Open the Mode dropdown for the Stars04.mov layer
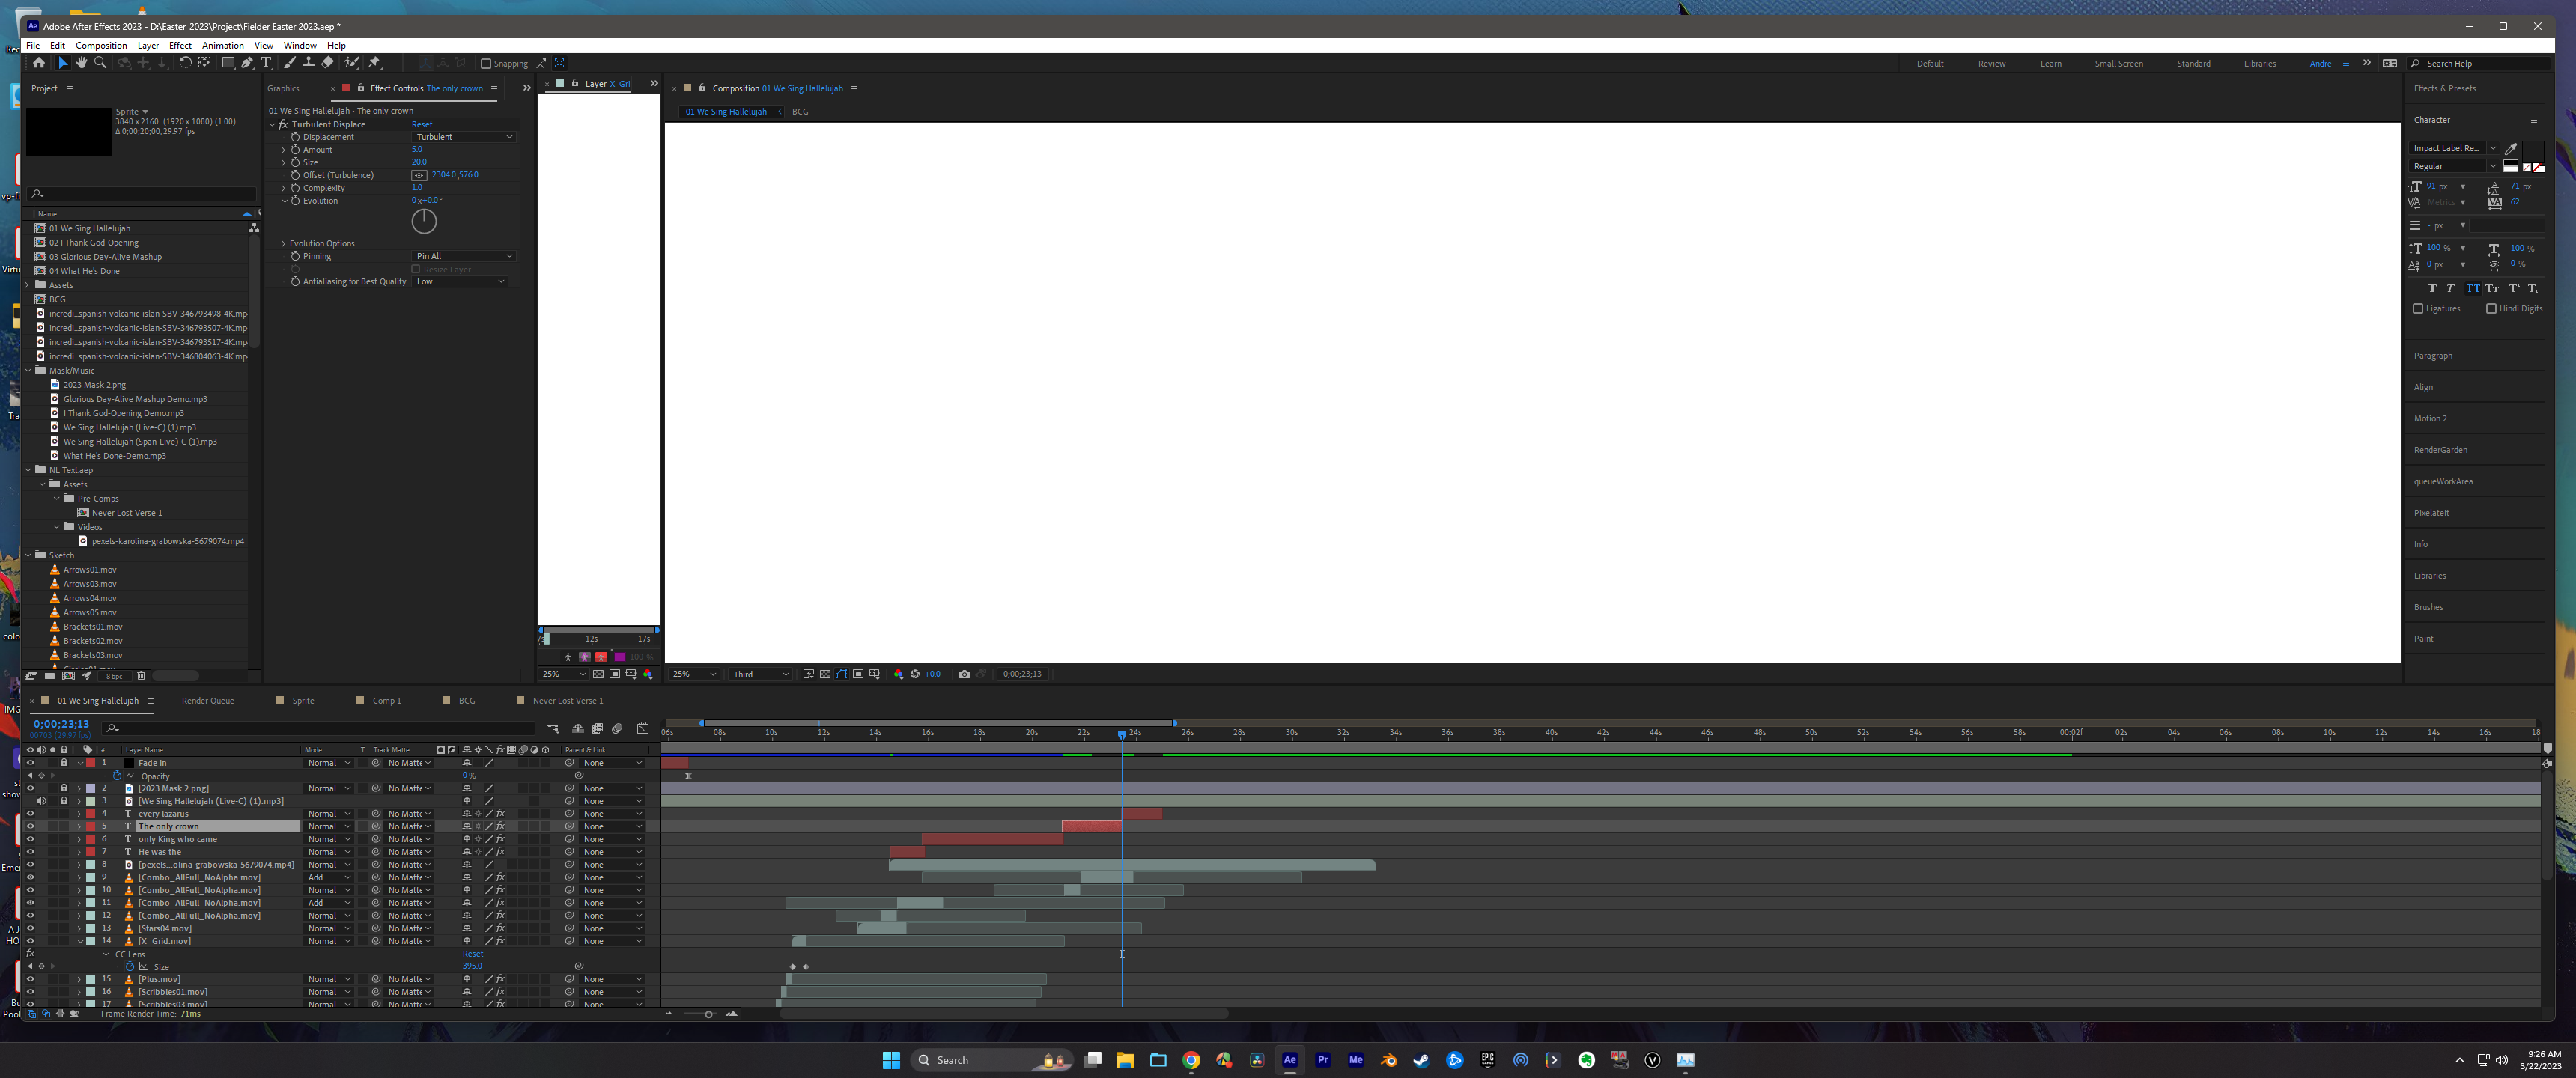This screenshot has height=1078, width=2576. coord(329,928)
